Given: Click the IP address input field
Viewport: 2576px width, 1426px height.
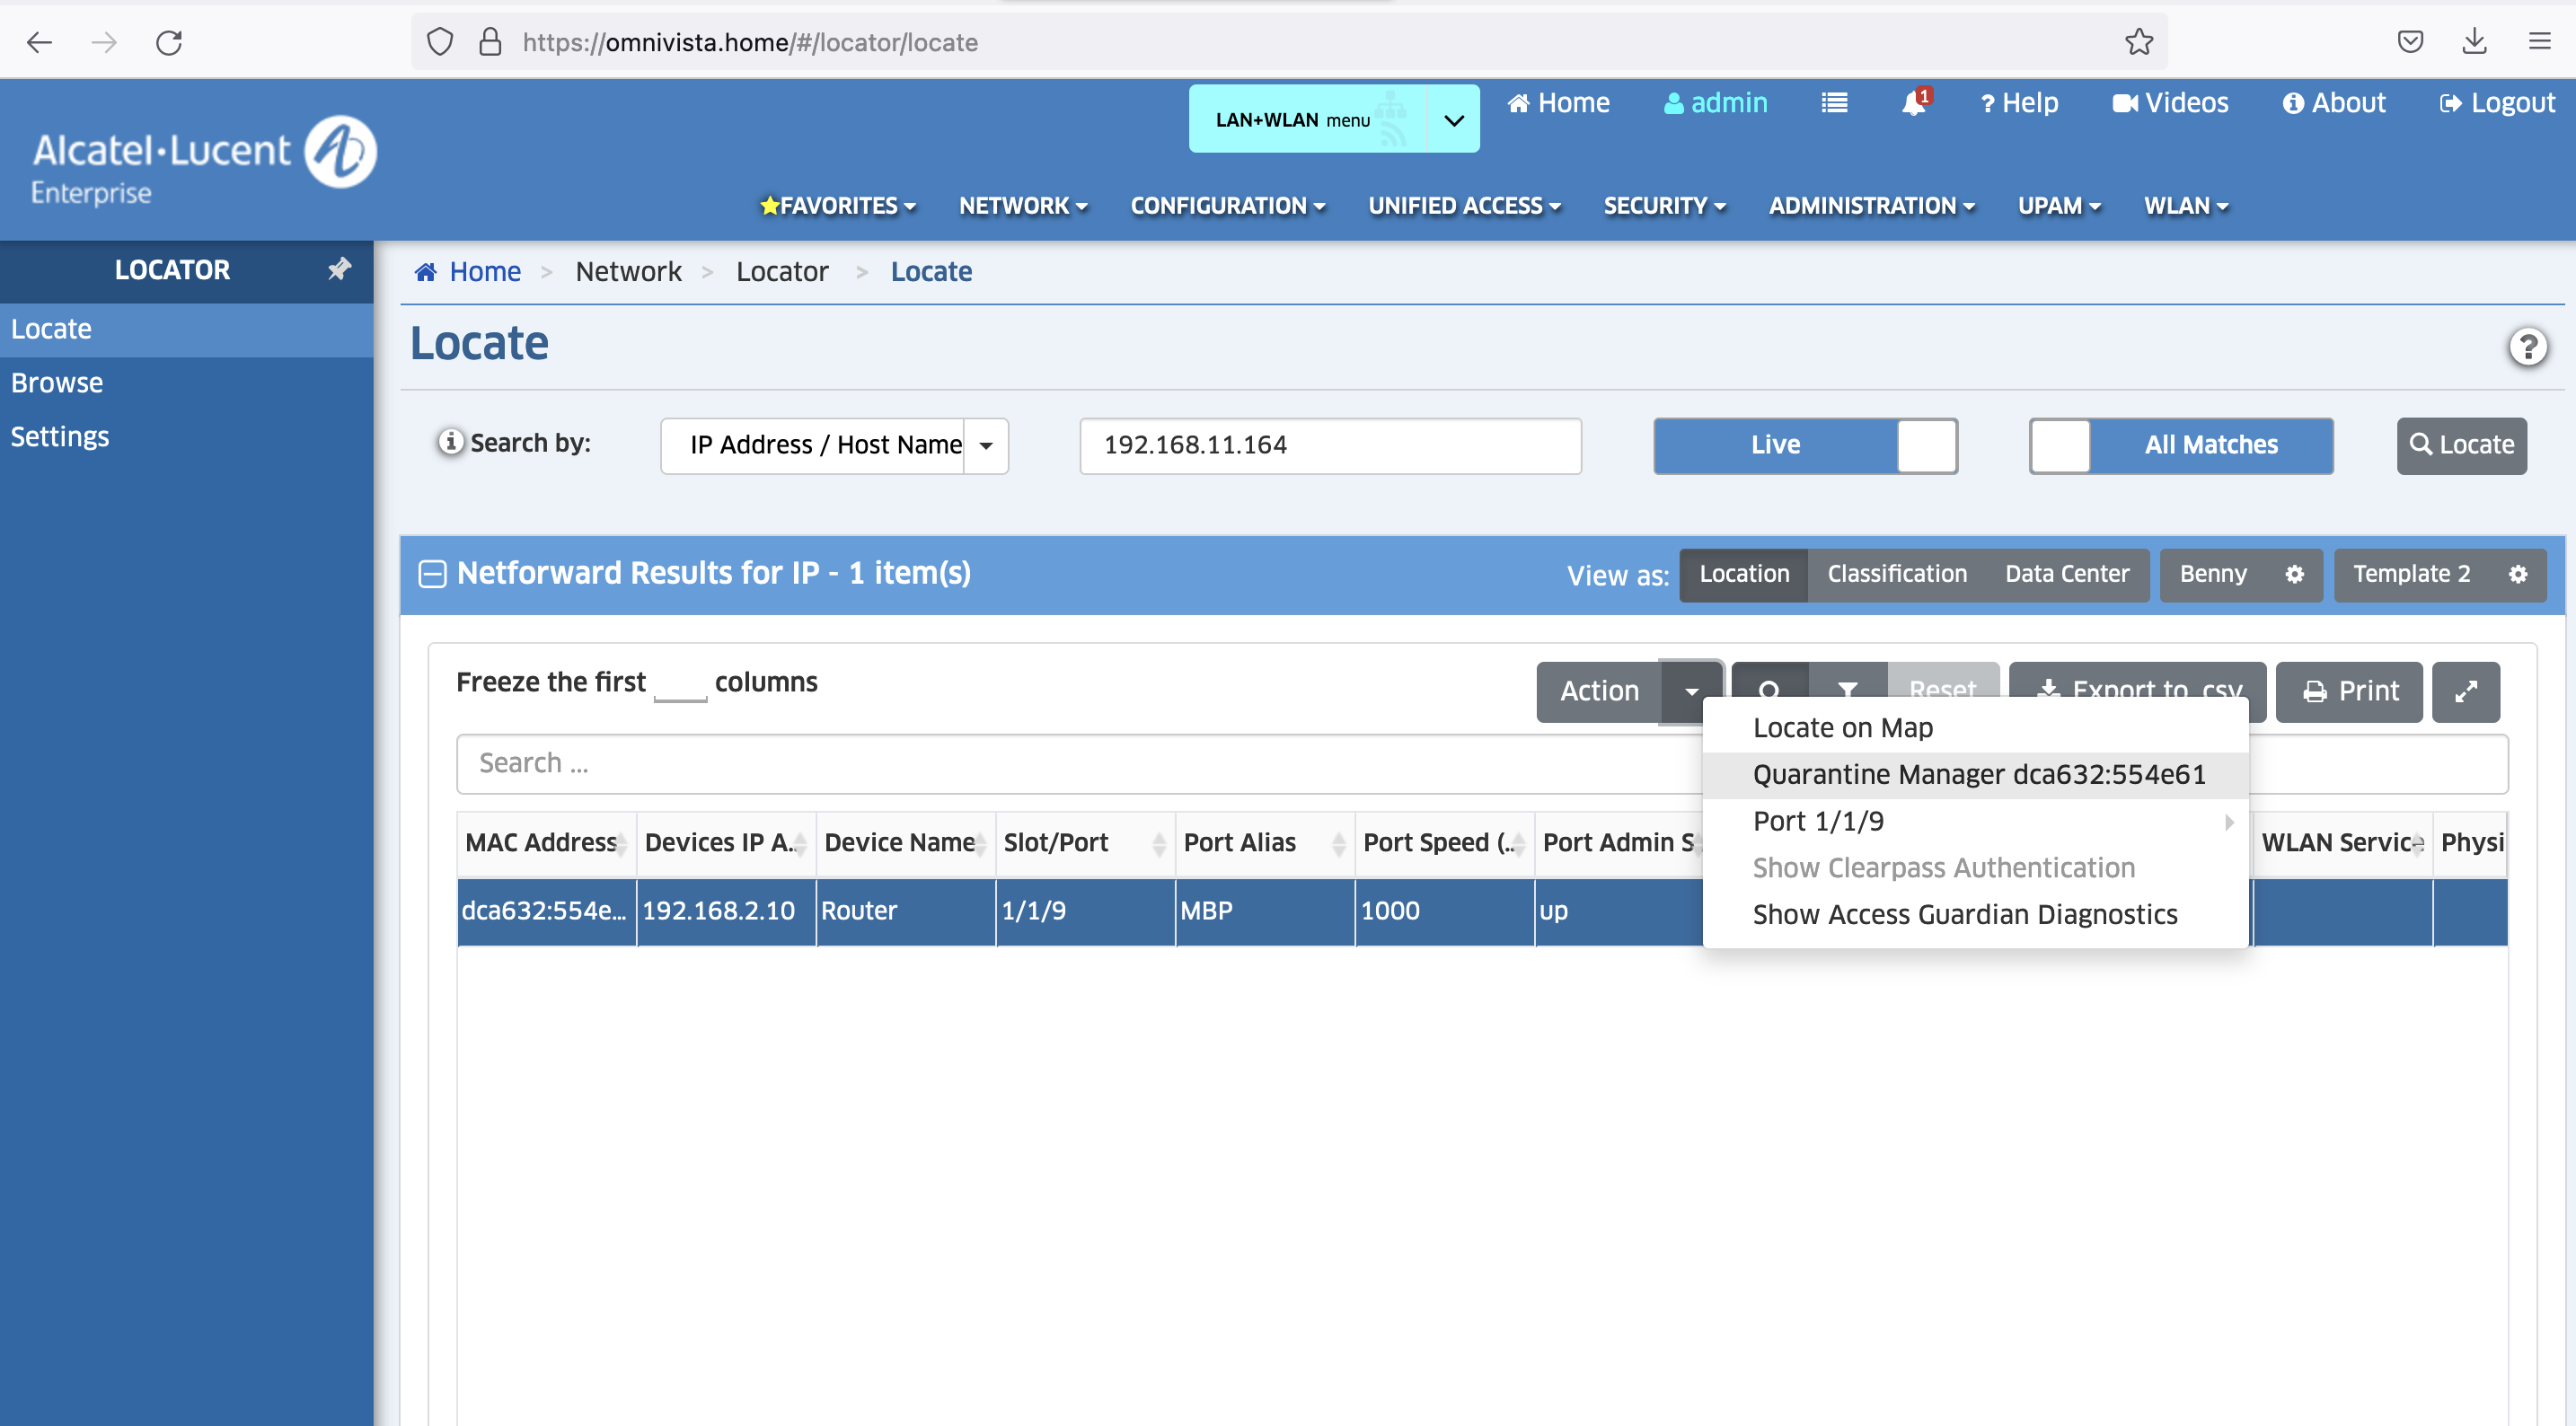Looking at the screenshot, I should click(1330, 445).
